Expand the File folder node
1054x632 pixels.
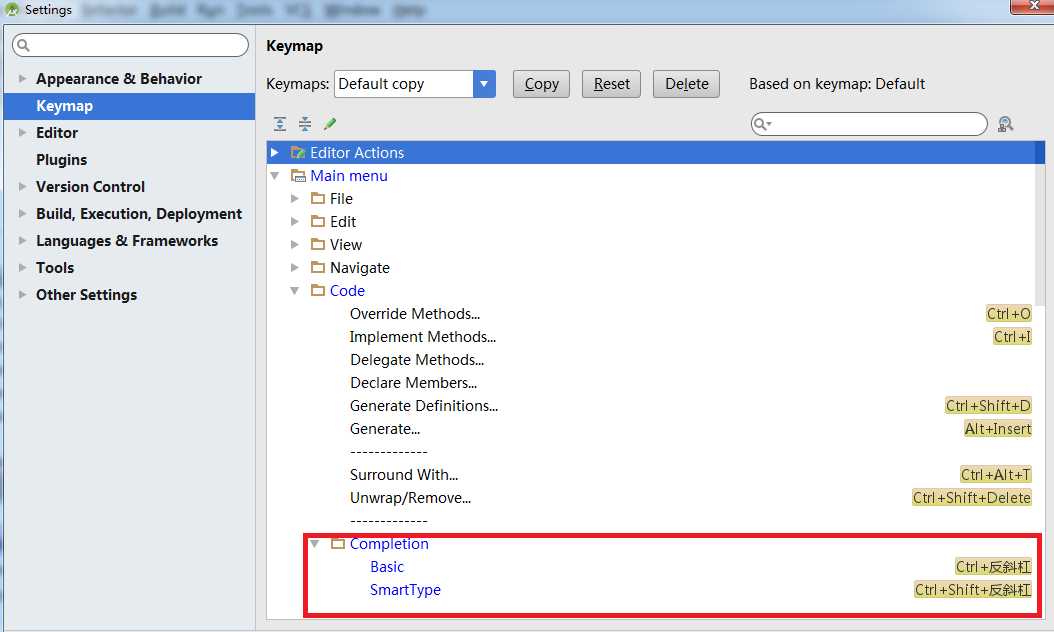(294, 198)
